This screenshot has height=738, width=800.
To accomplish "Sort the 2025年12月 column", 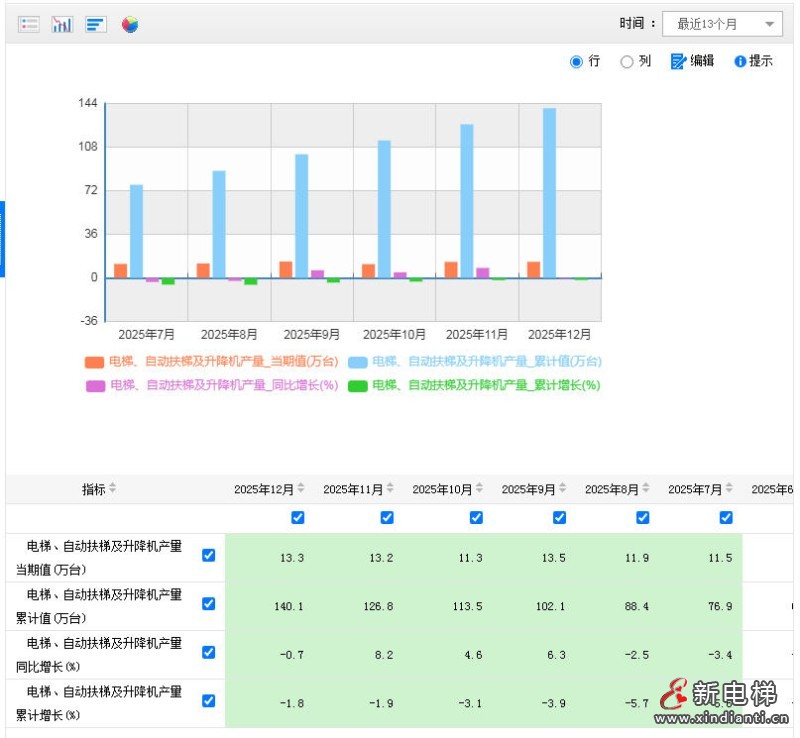I will point(301,489).
